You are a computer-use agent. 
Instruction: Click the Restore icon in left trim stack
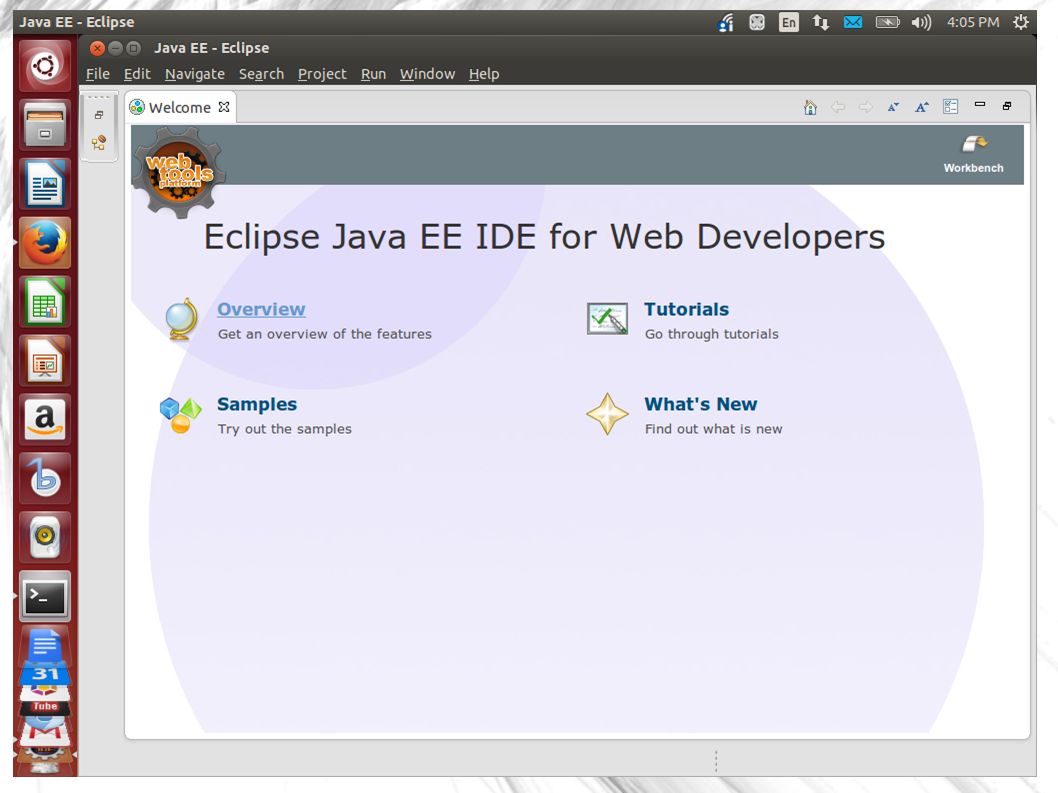click(x=99, y=115)
